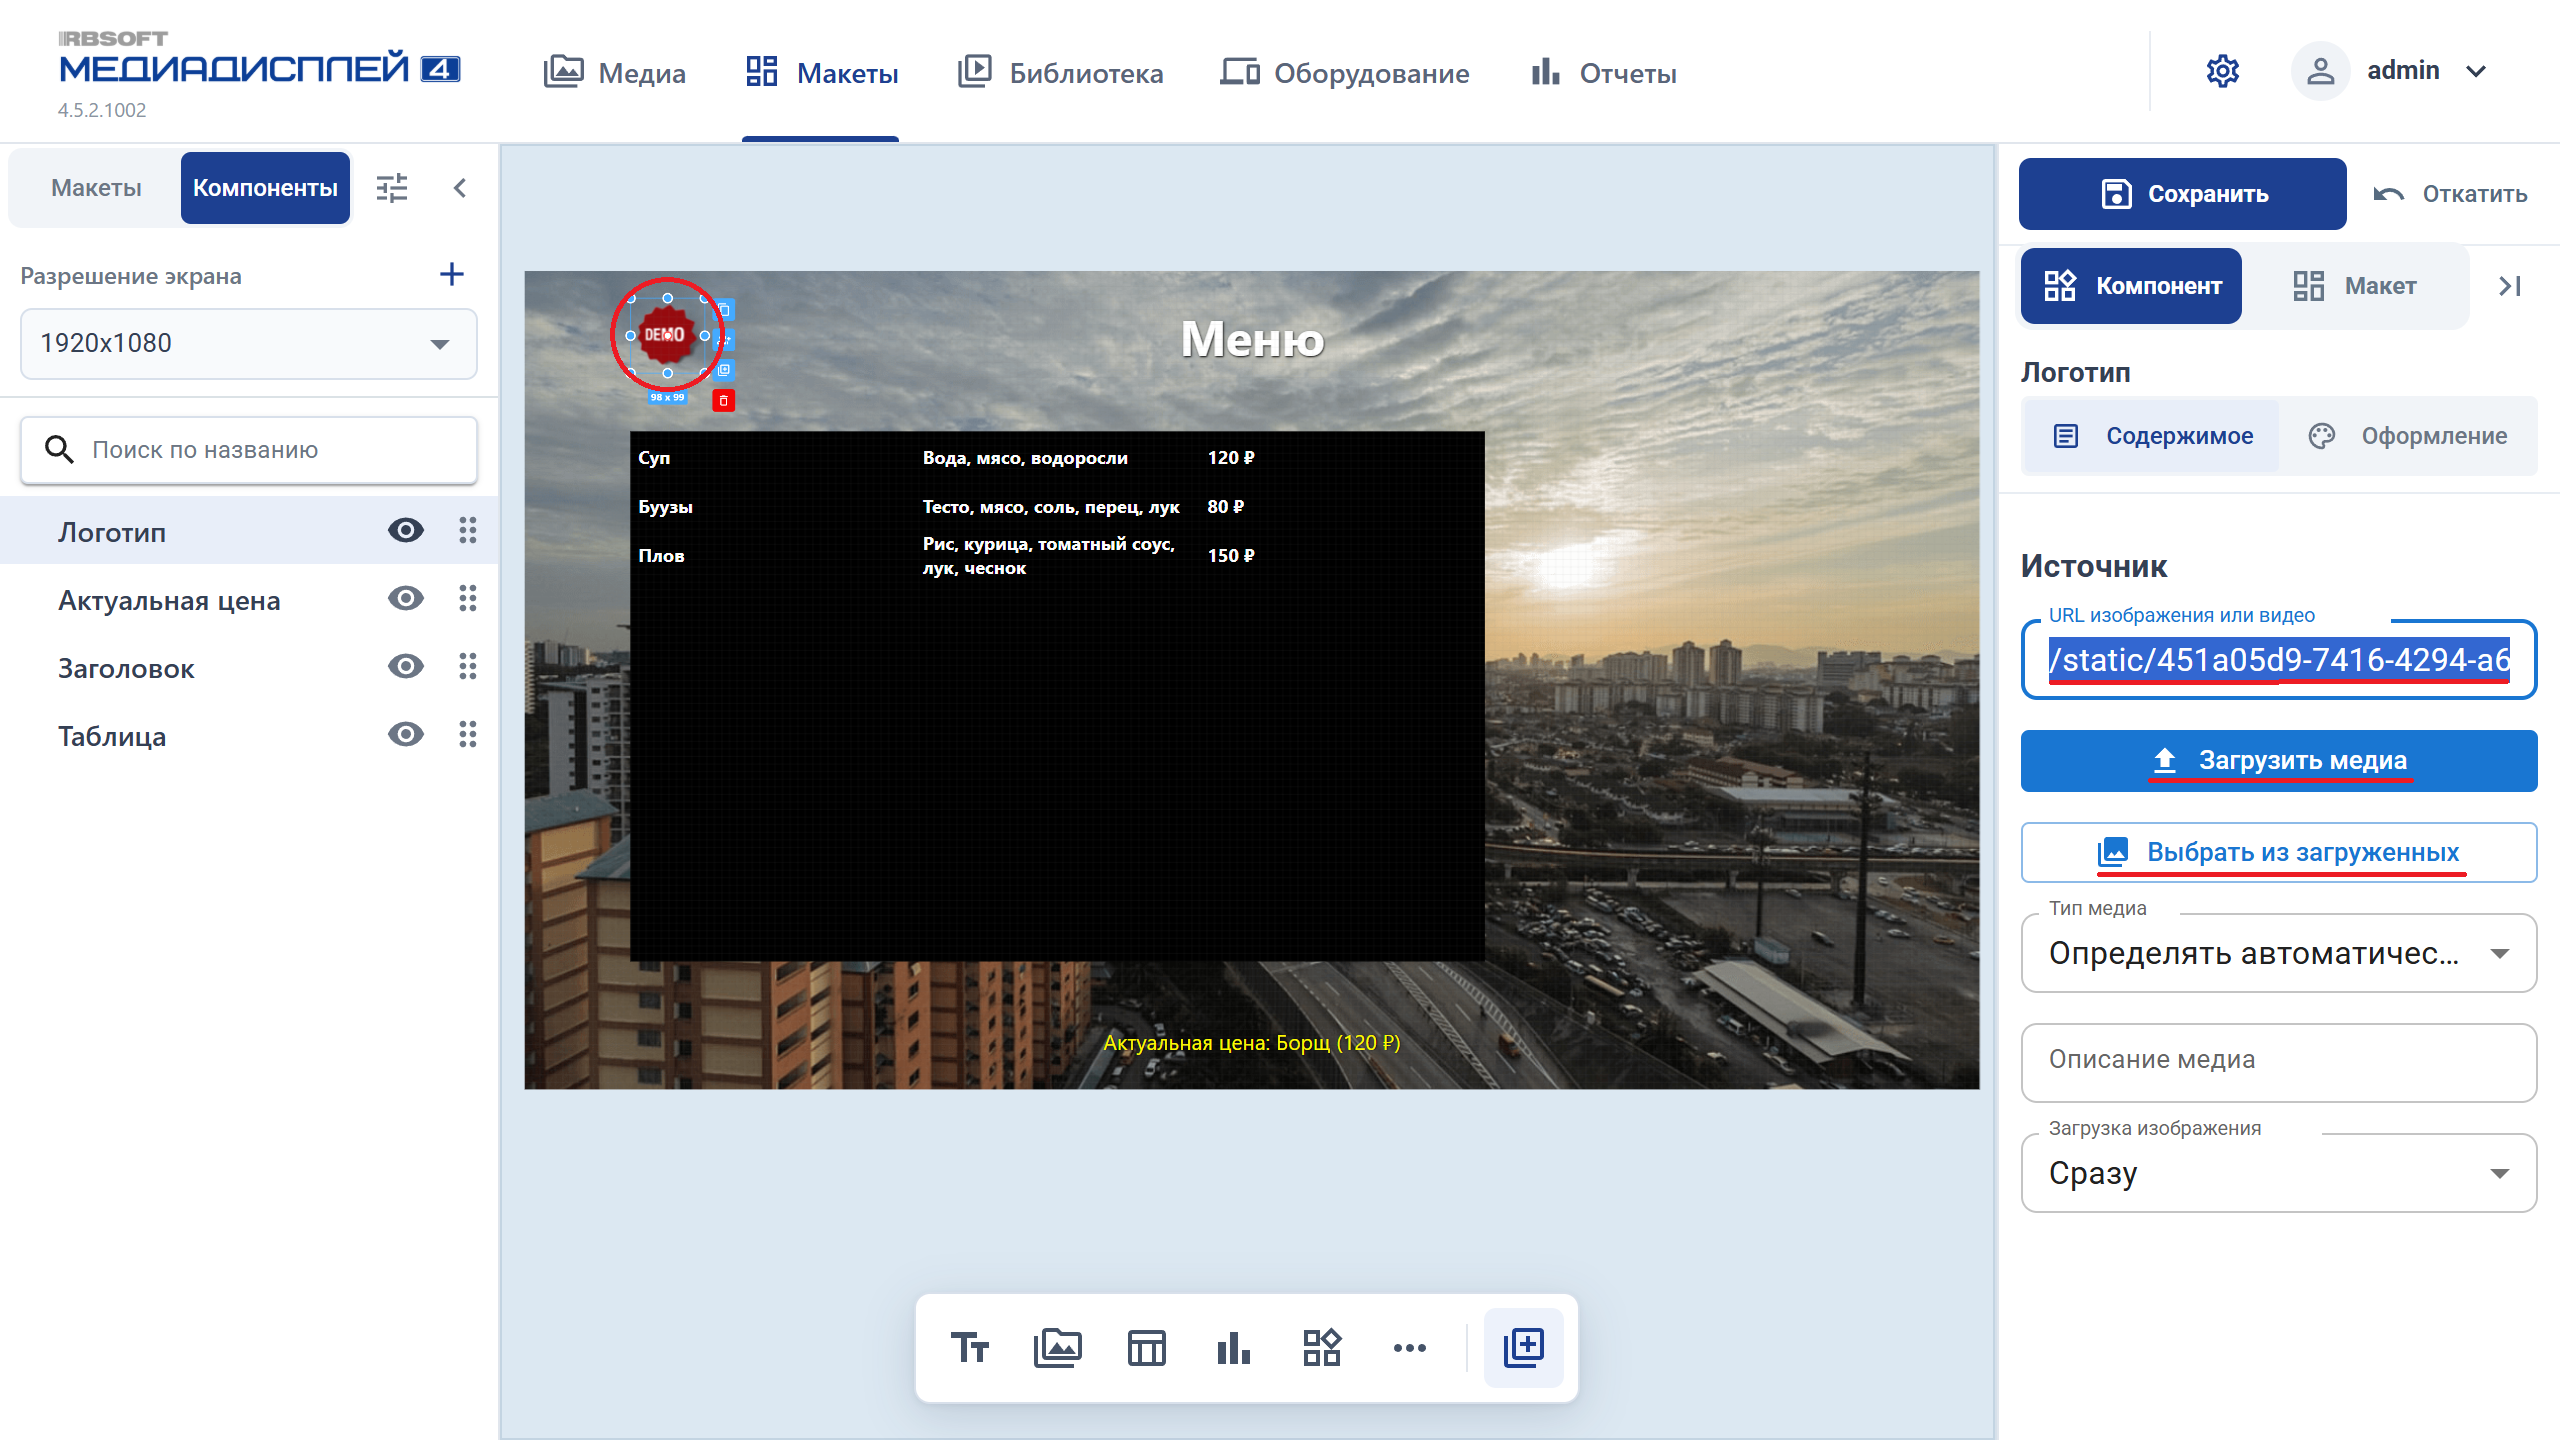Click the URL изображения input field

[2278, 660]
